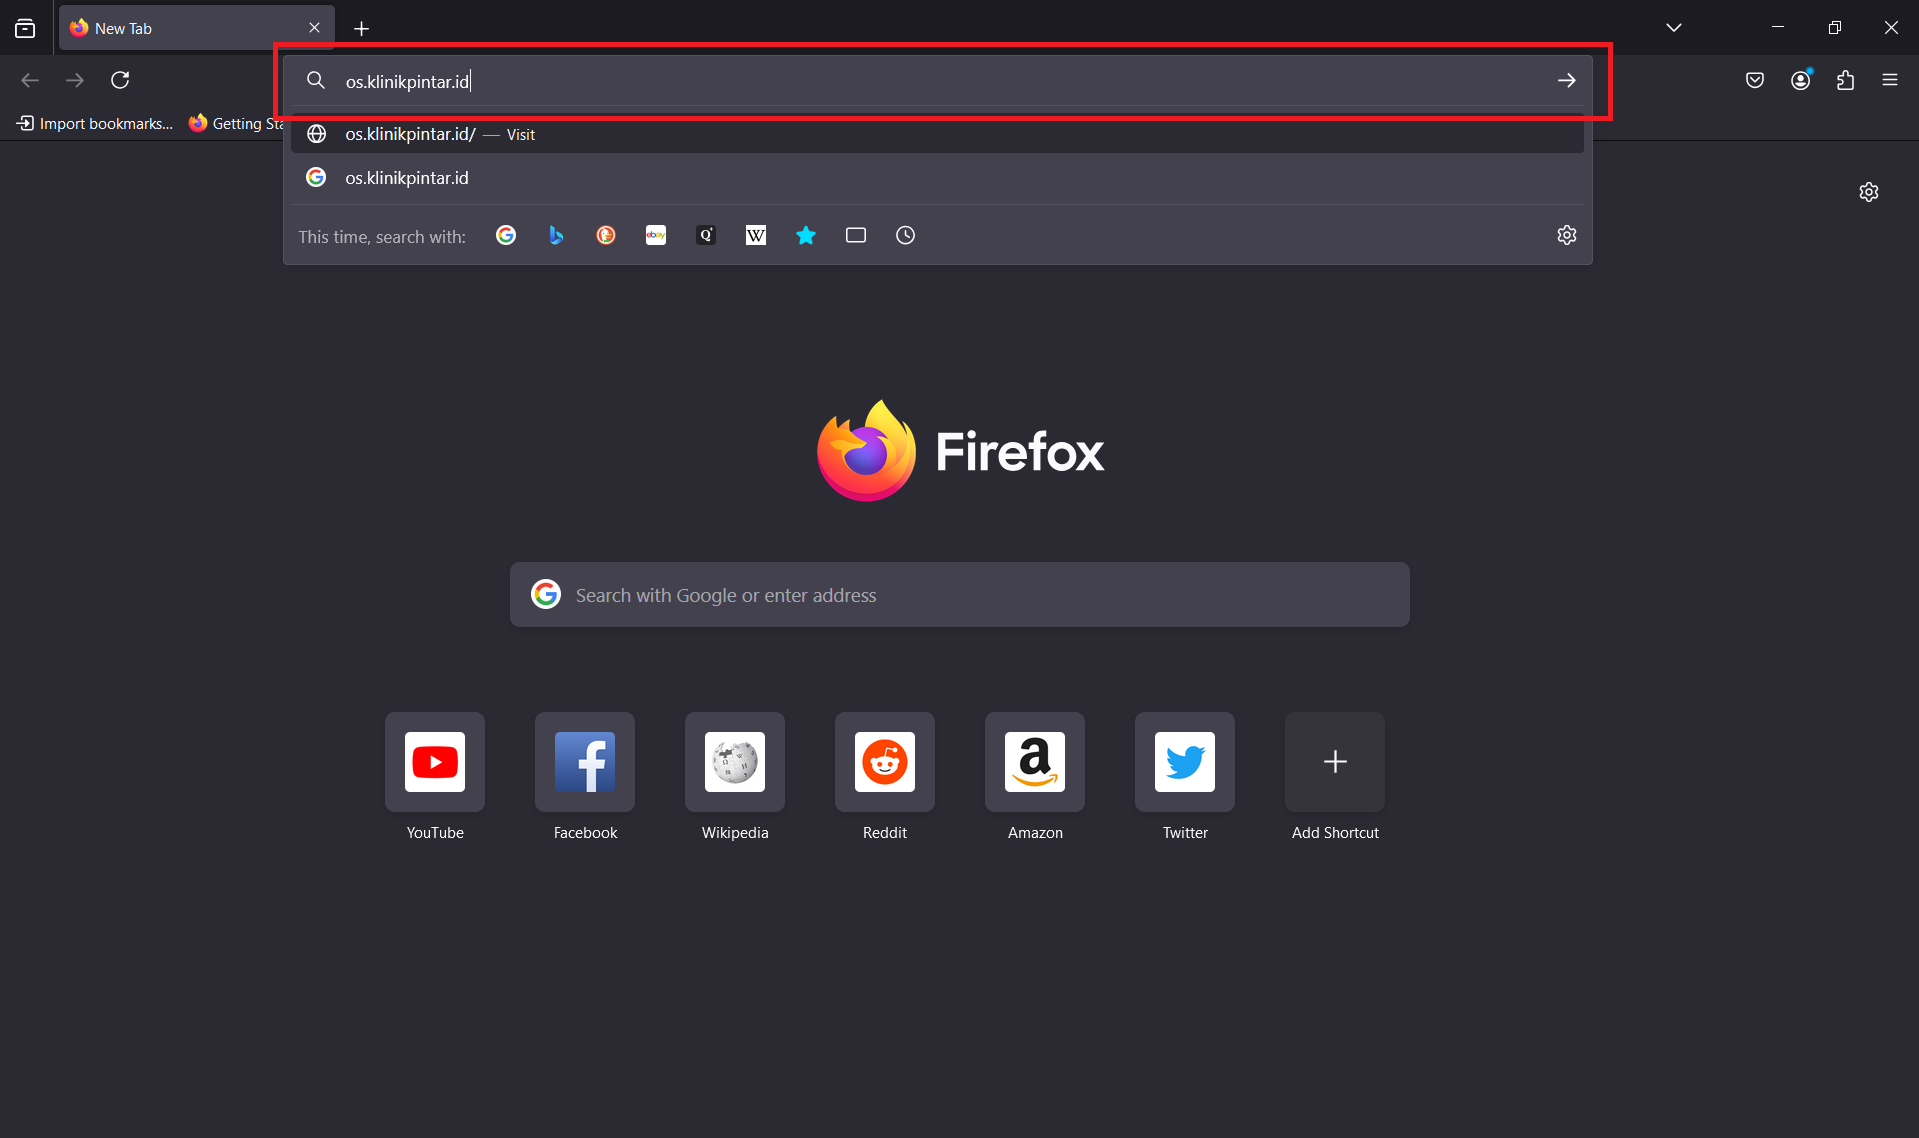Search this time with Qwant icon
The width and height of the screenshot is (1919, 1138).
706,235
